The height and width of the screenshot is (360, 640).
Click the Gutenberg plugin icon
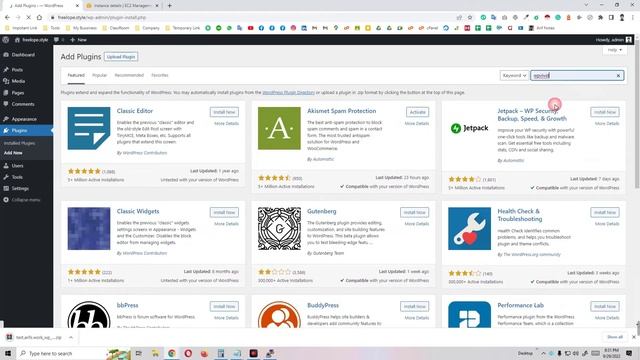coord(279,229)
